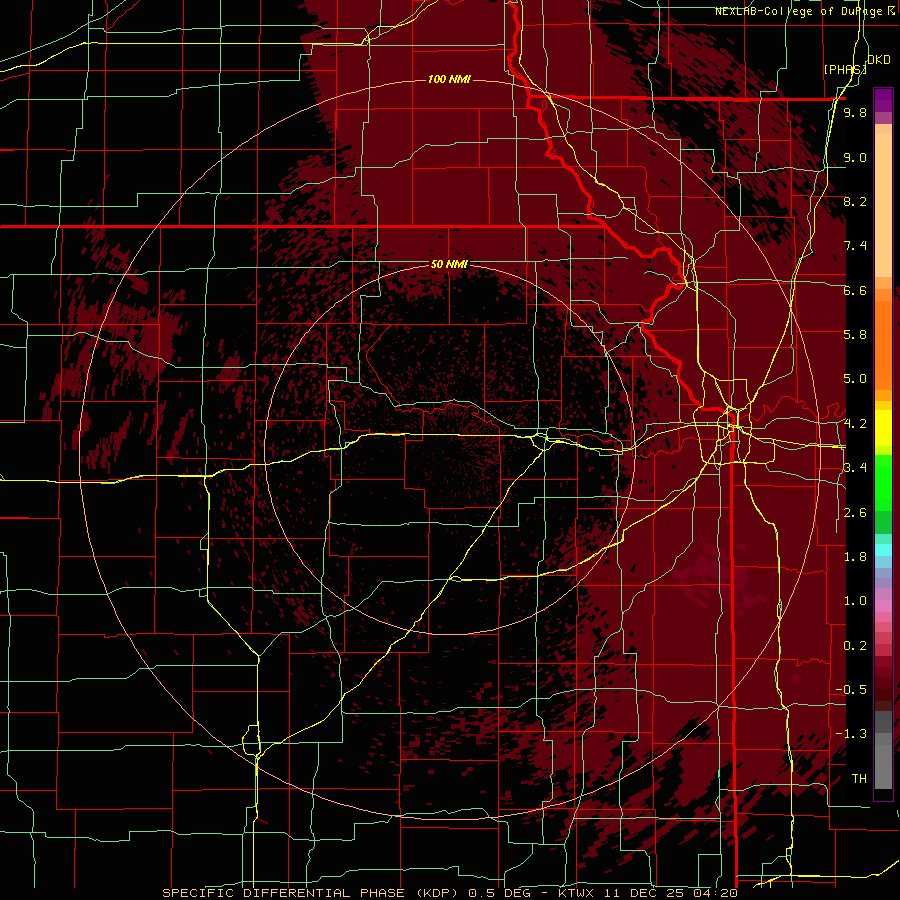Click the 11 DEC 25 date in the caption
Screen dimensions: 900x900
645,893
